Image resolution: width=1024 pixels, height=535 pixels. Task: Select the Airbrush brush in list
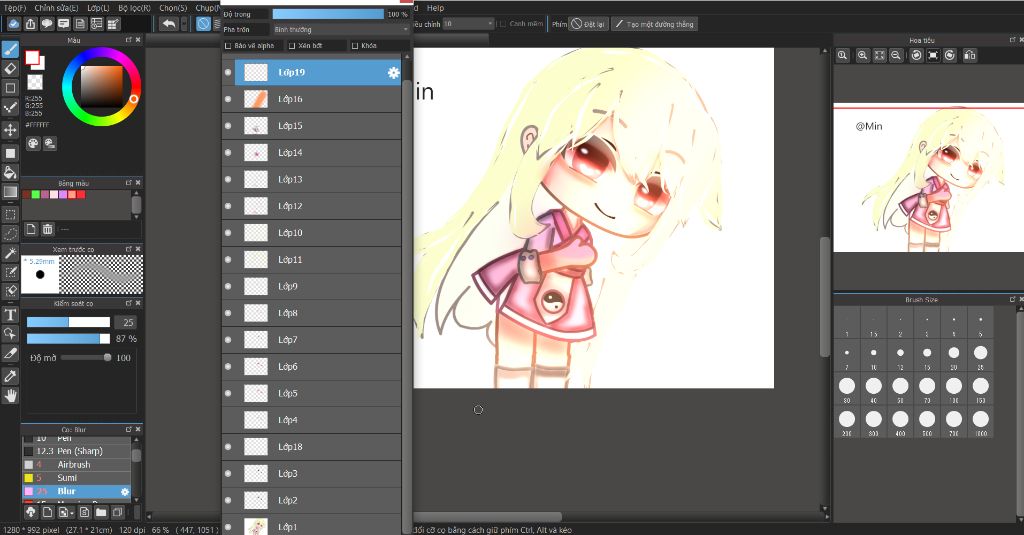pyautogui.click(x=76, y=464)
